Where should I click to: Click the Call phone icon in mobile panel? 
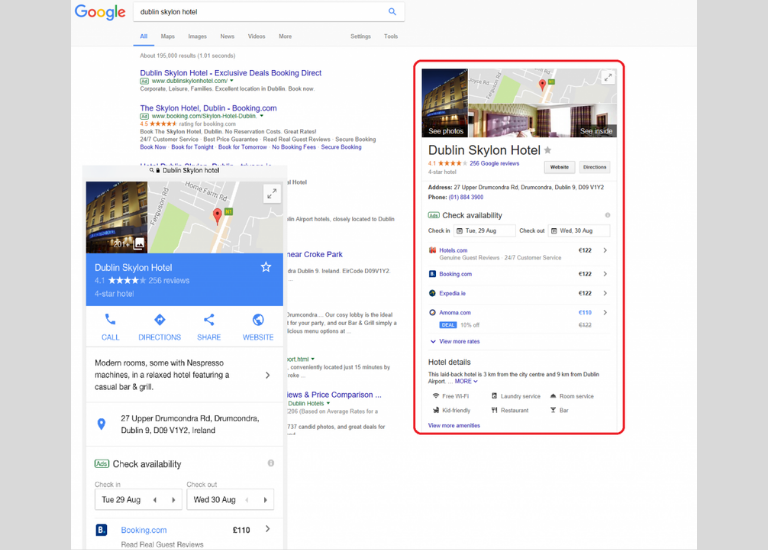click(110, 320)
